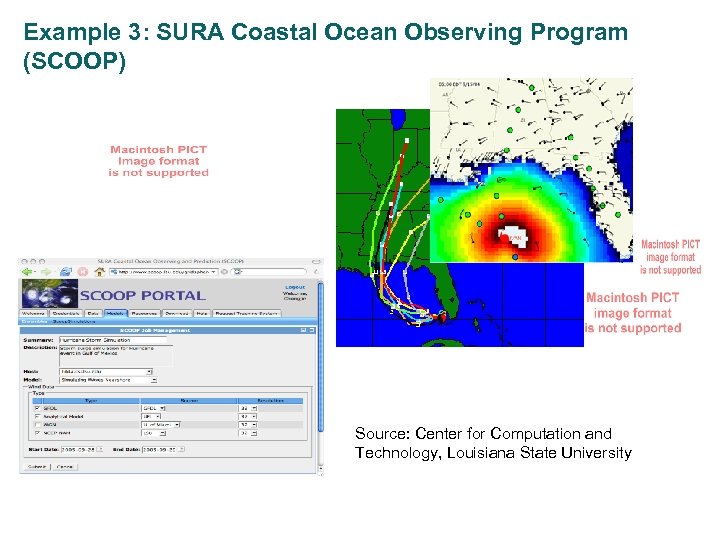Screen dimensions: 720x540
Task: Click the SCOOP Portal hurricane satellite logo
Action: point(50,293)
